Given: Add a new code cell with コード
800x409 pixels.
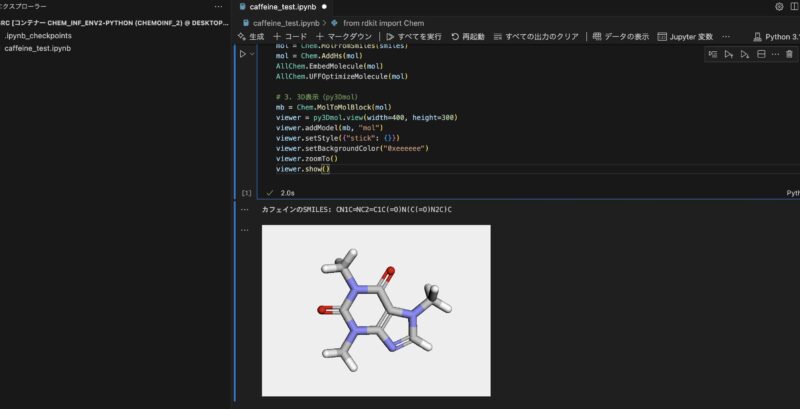Looking at the screenshot, I should [x=290, y=37].
